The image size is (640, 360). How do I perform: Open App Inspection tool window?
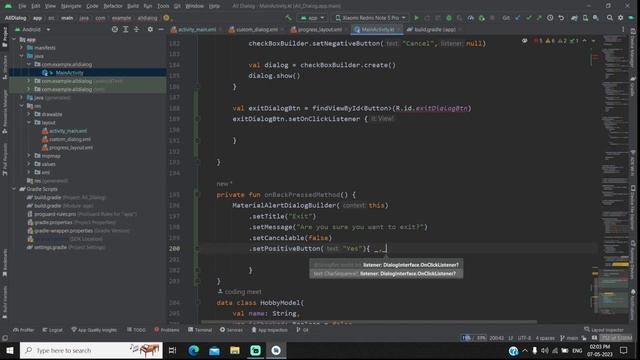(269, 330)
